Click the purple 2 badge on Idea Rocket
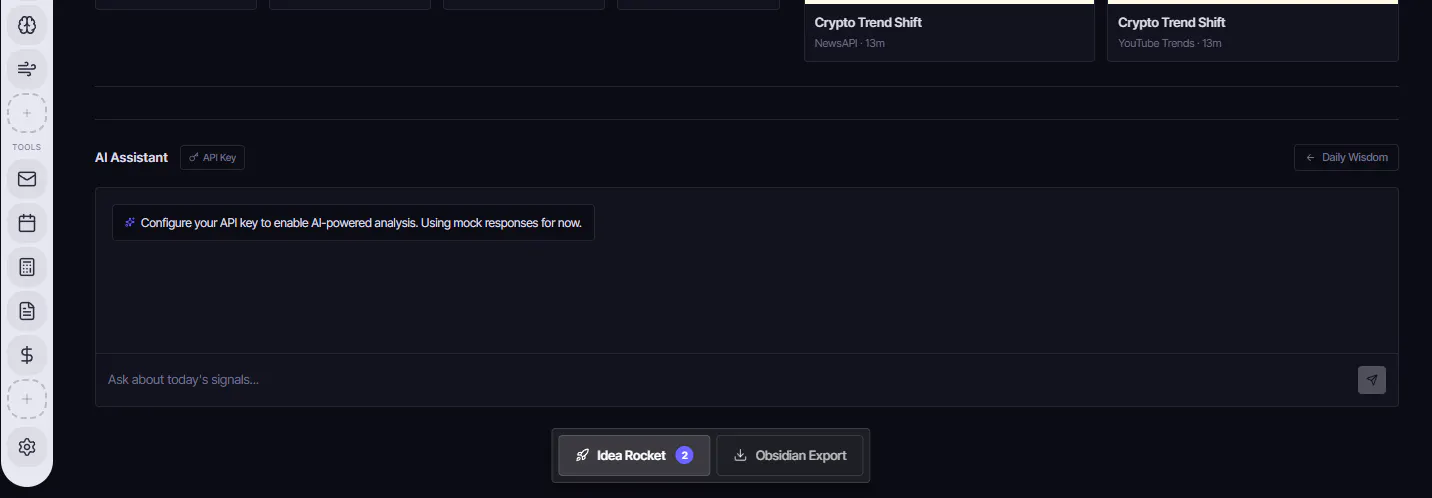The height and width of the screenshot is (498, 1432). (x=684, y=456)
